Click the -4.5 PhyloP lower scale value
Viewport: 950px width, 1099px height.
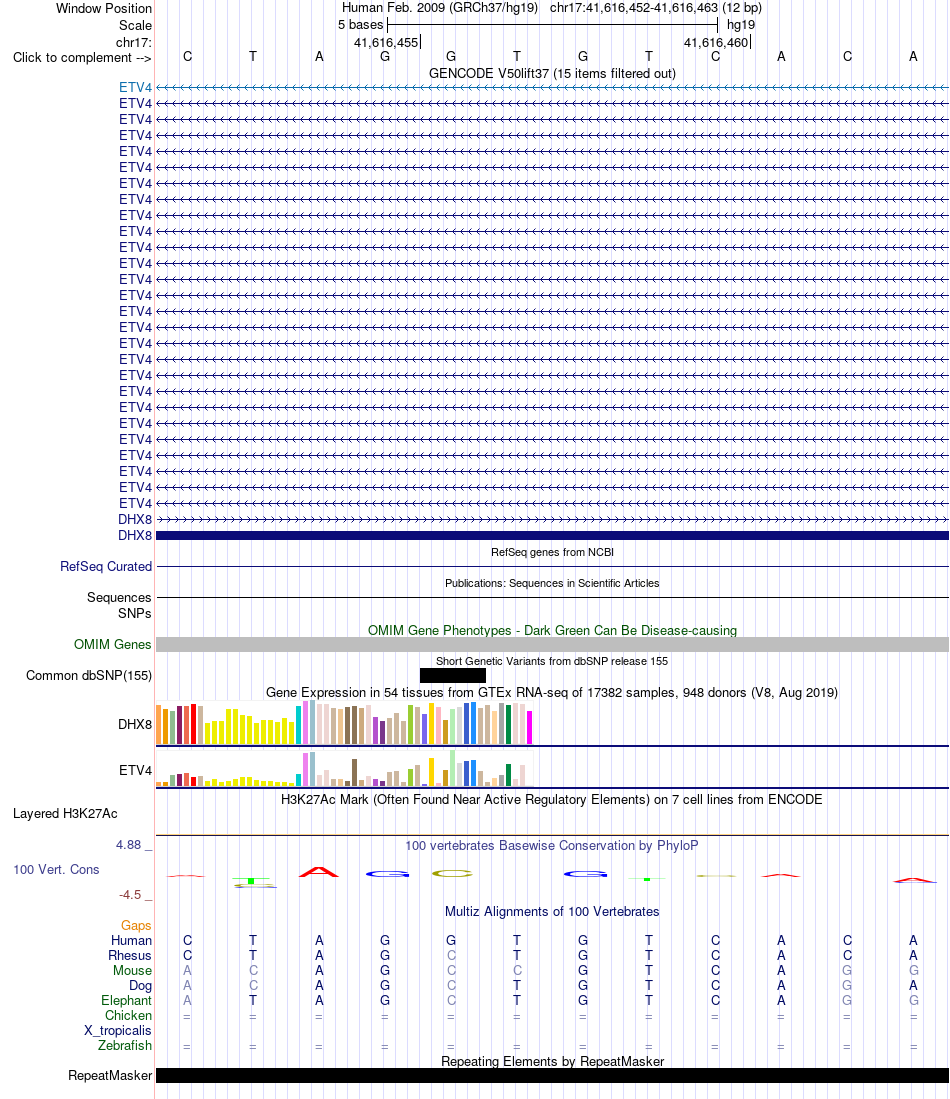(x=130, y=894)
